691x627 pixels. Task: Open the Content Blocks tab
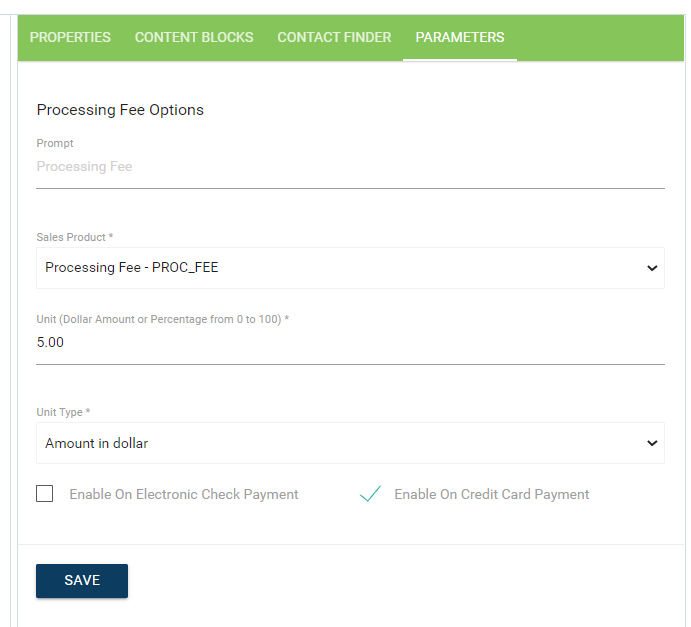click(194, 37)
